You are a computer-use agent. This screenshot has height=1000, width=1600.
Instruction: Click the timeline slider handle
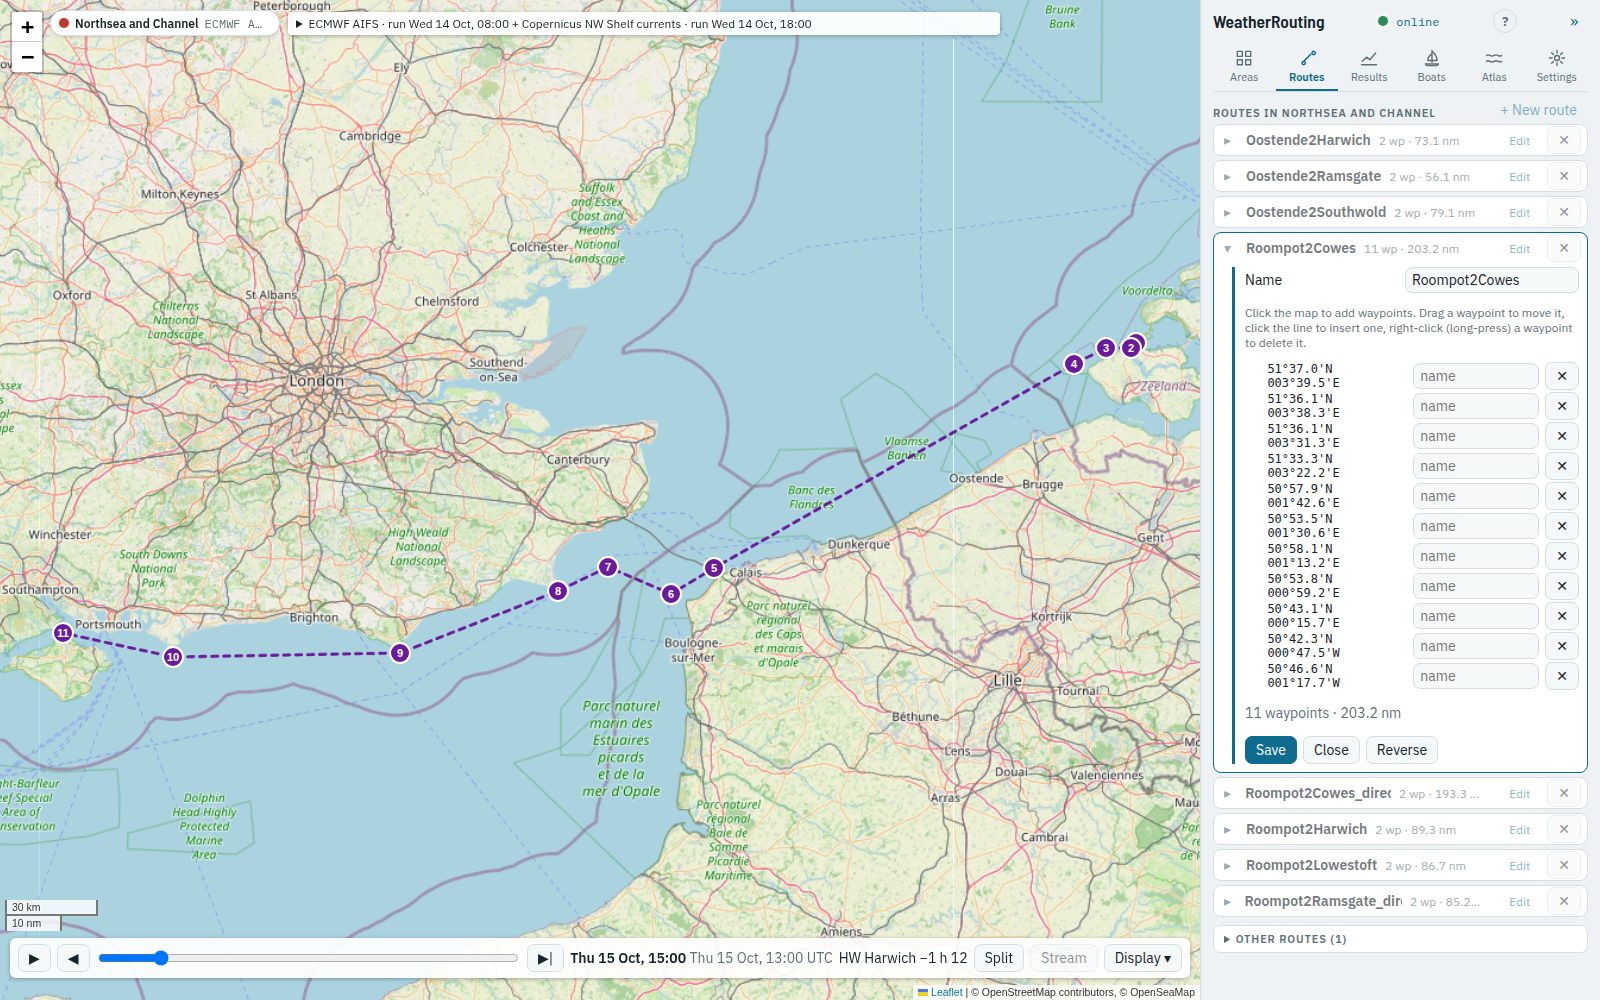coord(161,958)
